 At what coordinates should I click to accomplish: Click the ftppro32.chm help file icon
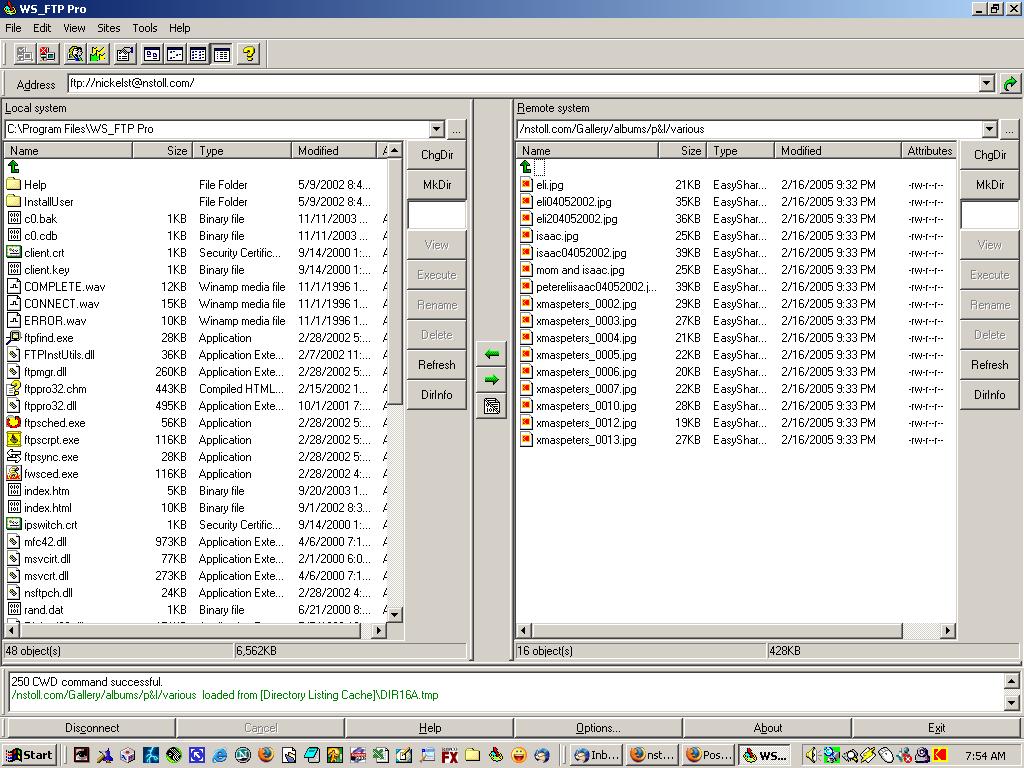pyautogui.click(x=14, y=389)
